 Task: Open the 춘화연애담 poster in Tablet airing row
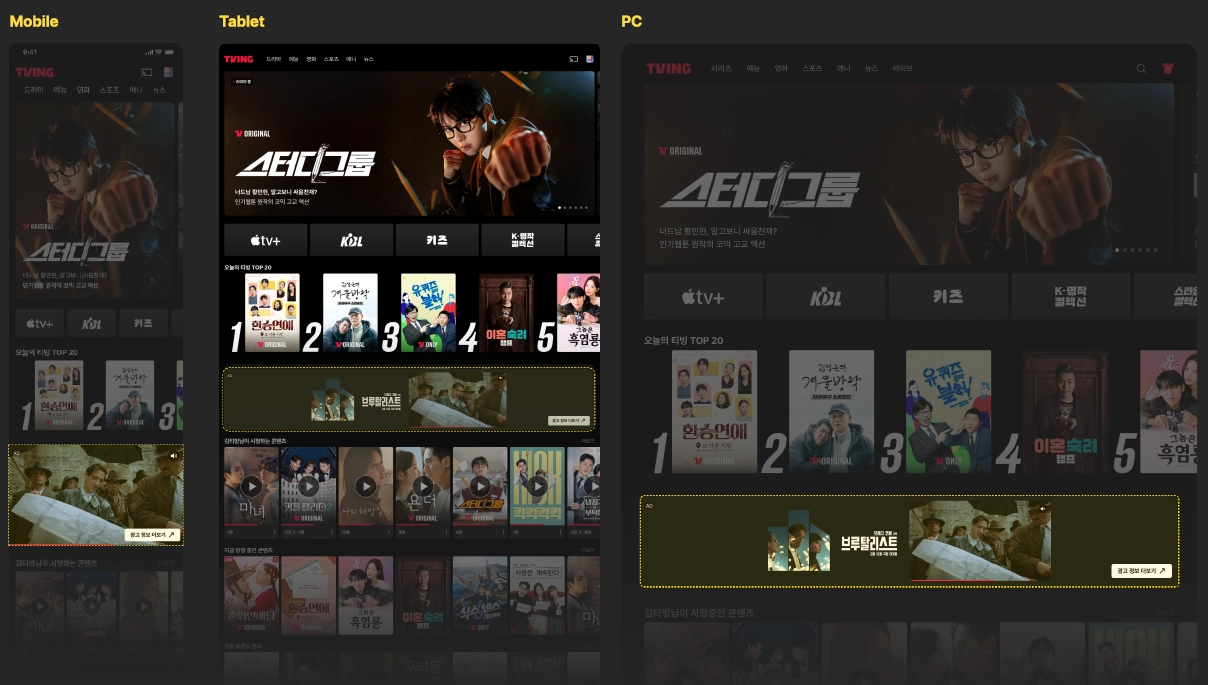[251, 596]
